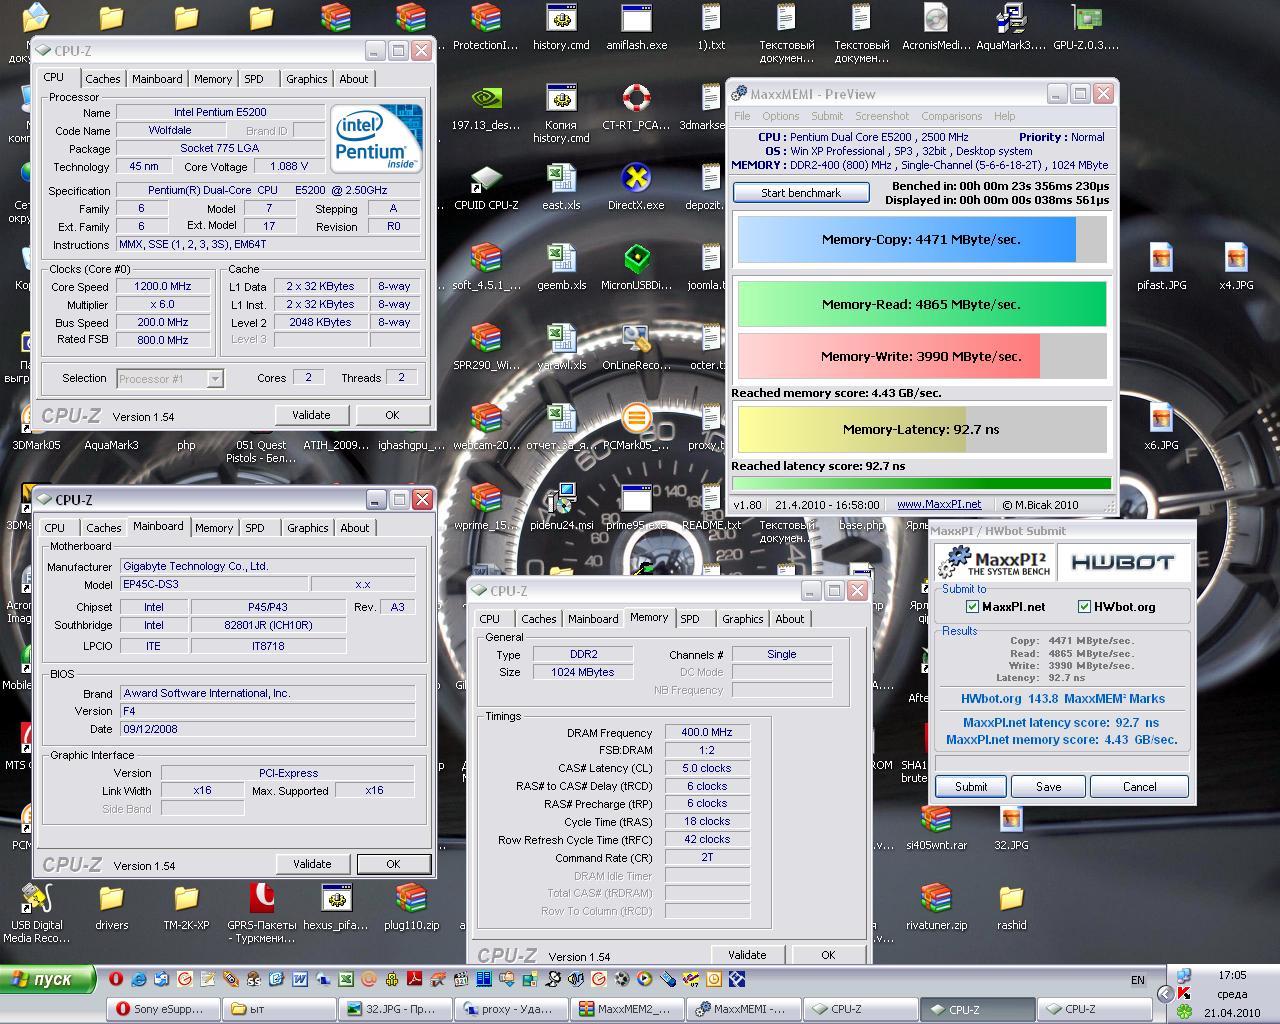Open the www.MaxxPI.net link
This screenshot has width=1280, height=1024.
tap(939, 505)
